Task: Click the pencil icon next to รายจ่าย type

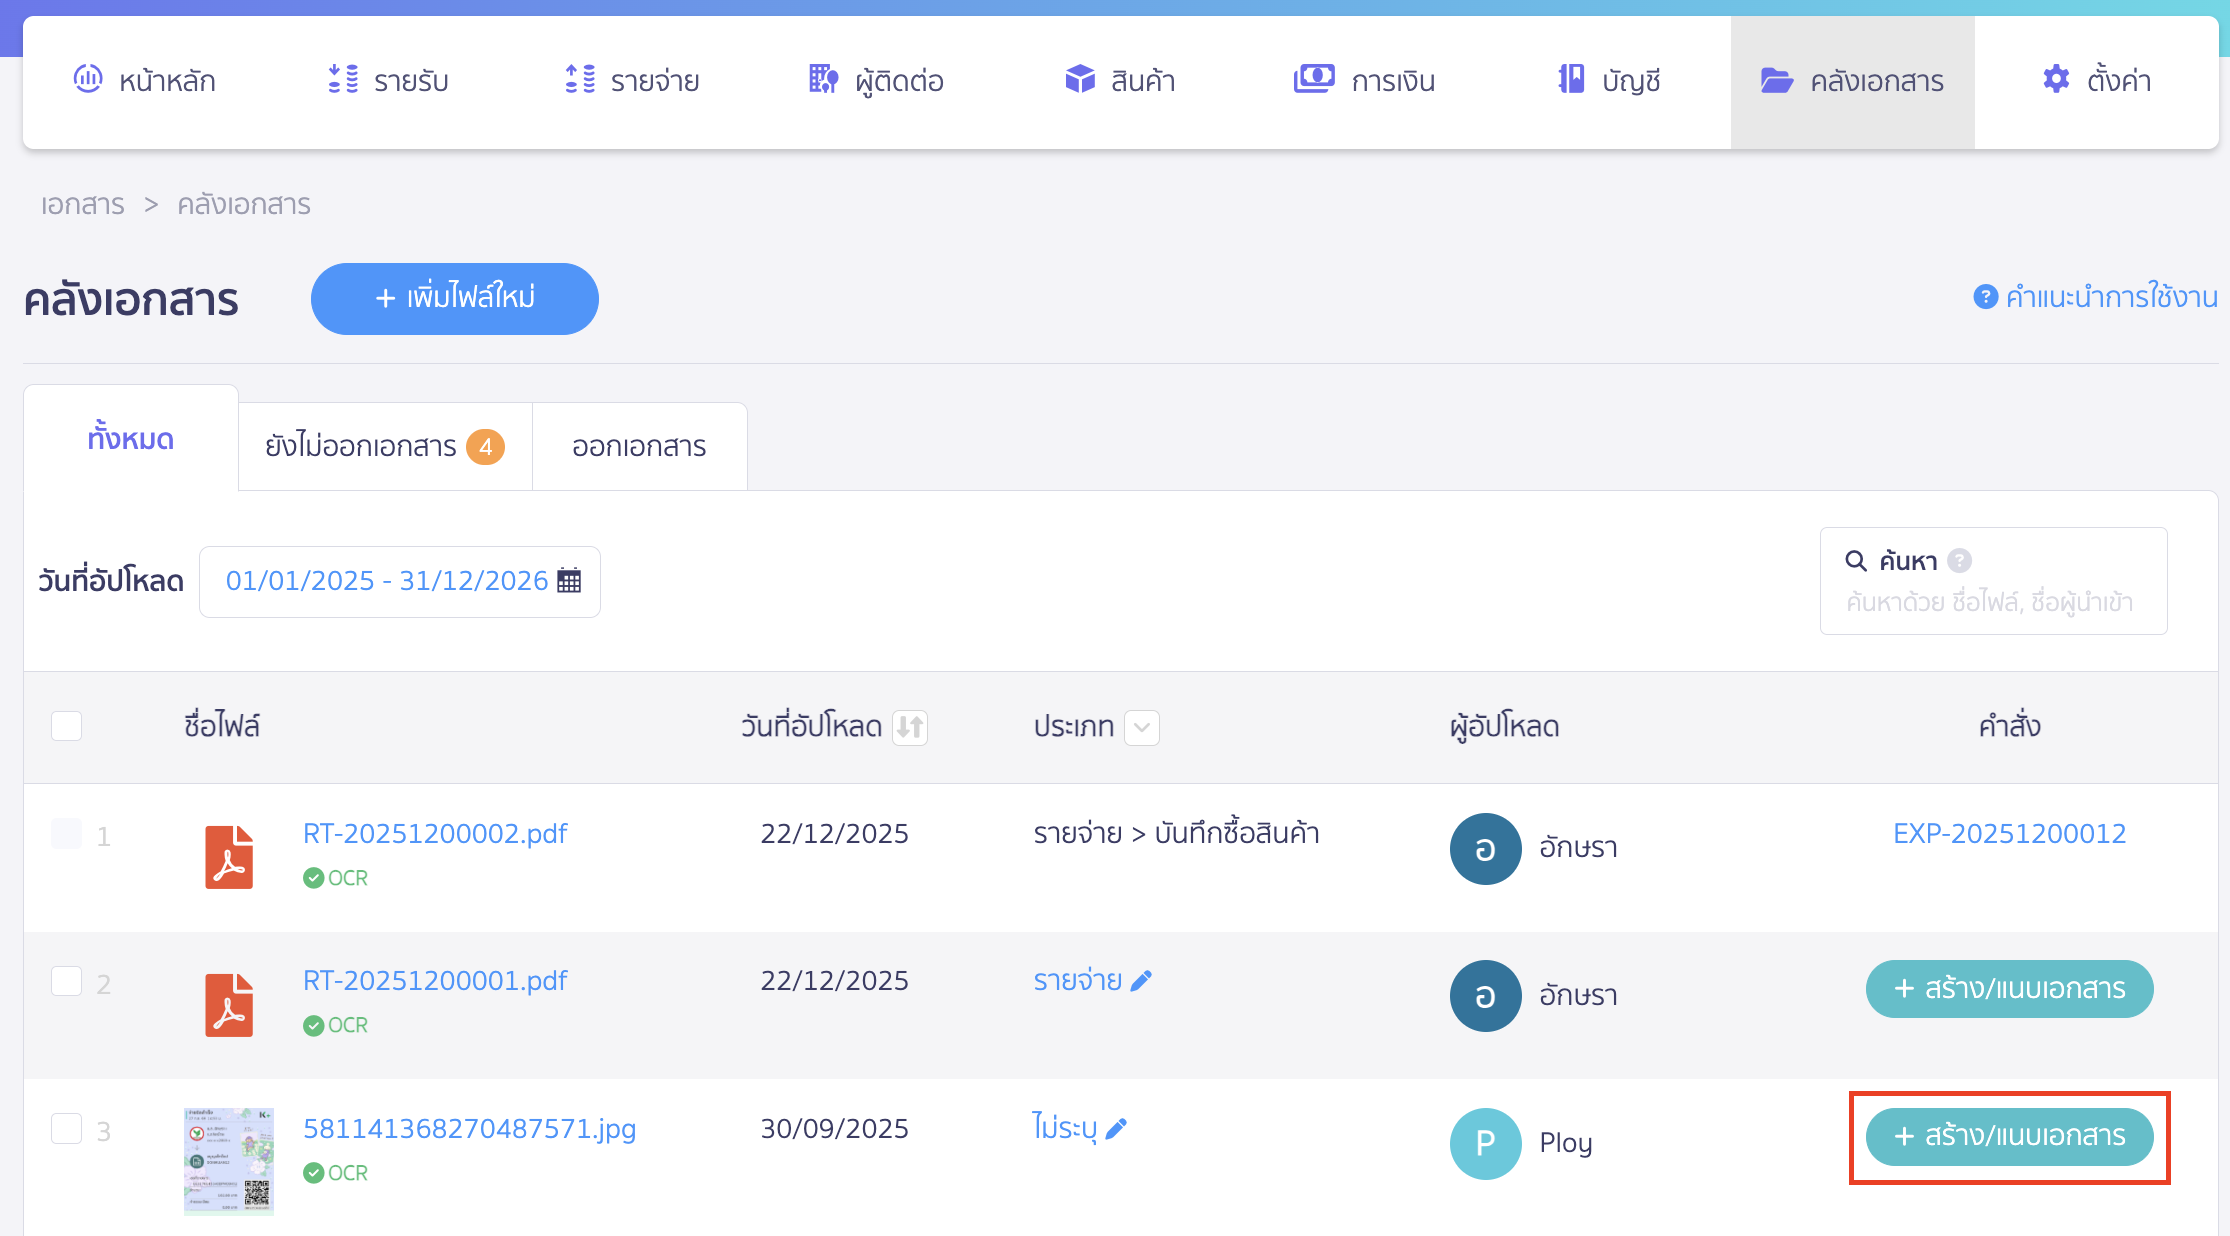Action: point(1141,981)
